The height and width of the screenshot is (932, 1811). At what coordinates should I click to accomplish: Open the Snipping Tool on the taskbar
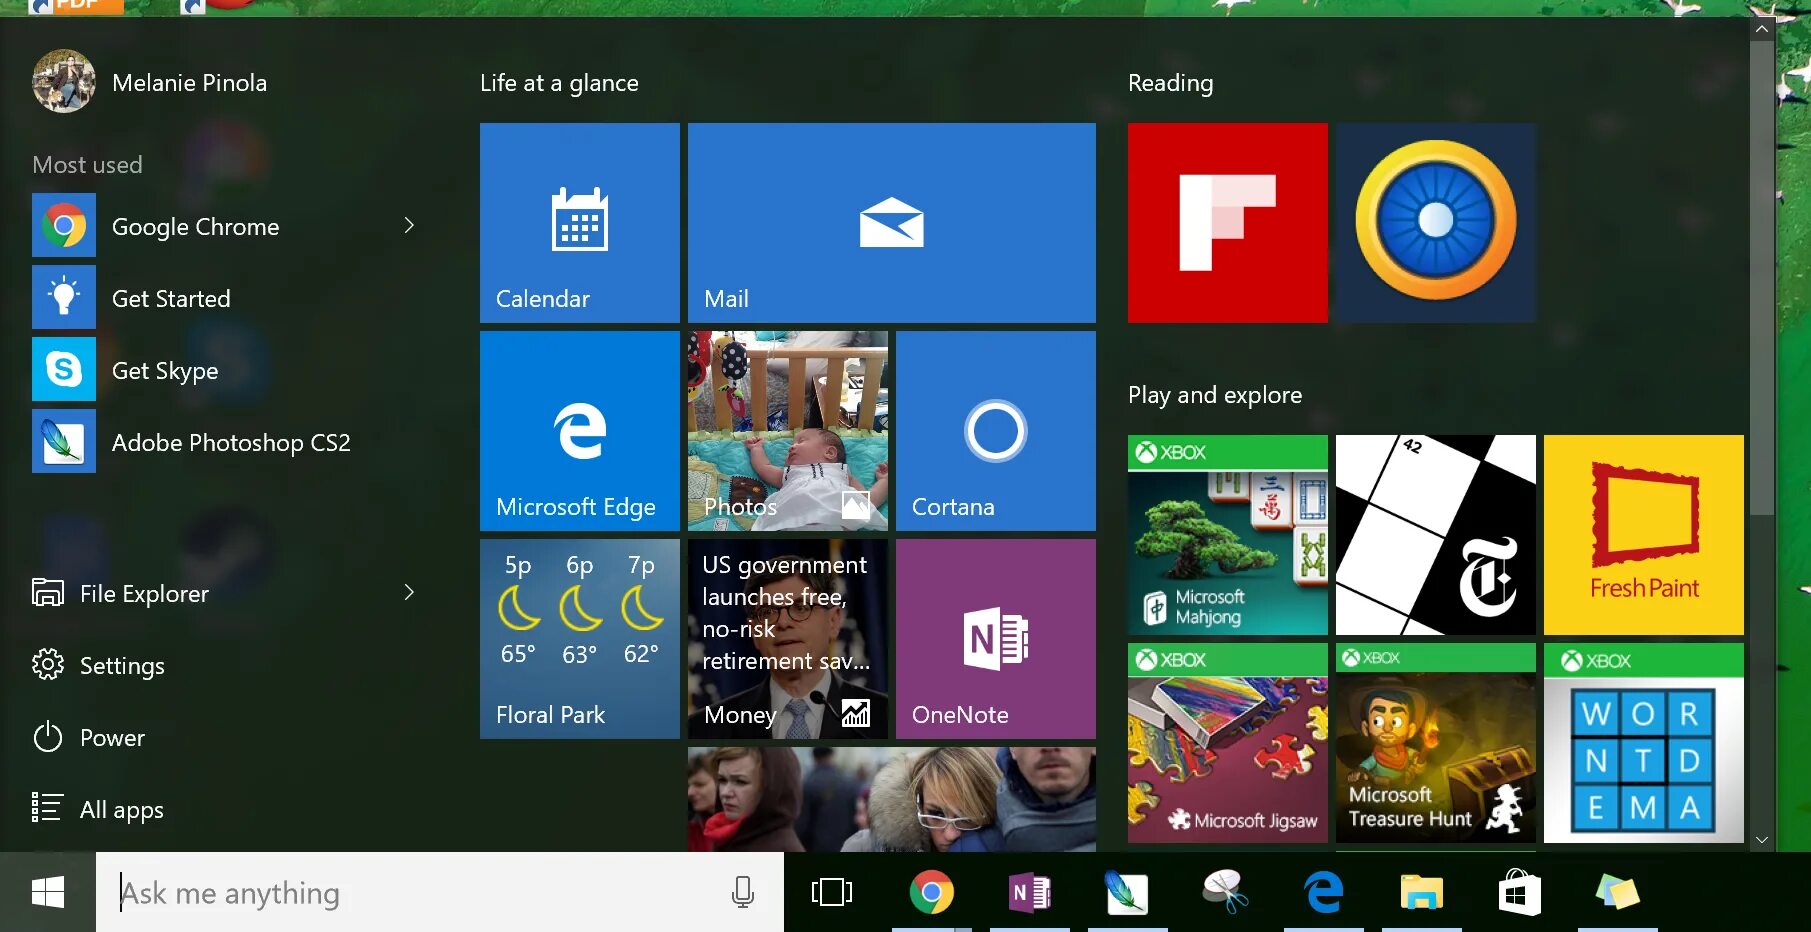[1225, 892]
